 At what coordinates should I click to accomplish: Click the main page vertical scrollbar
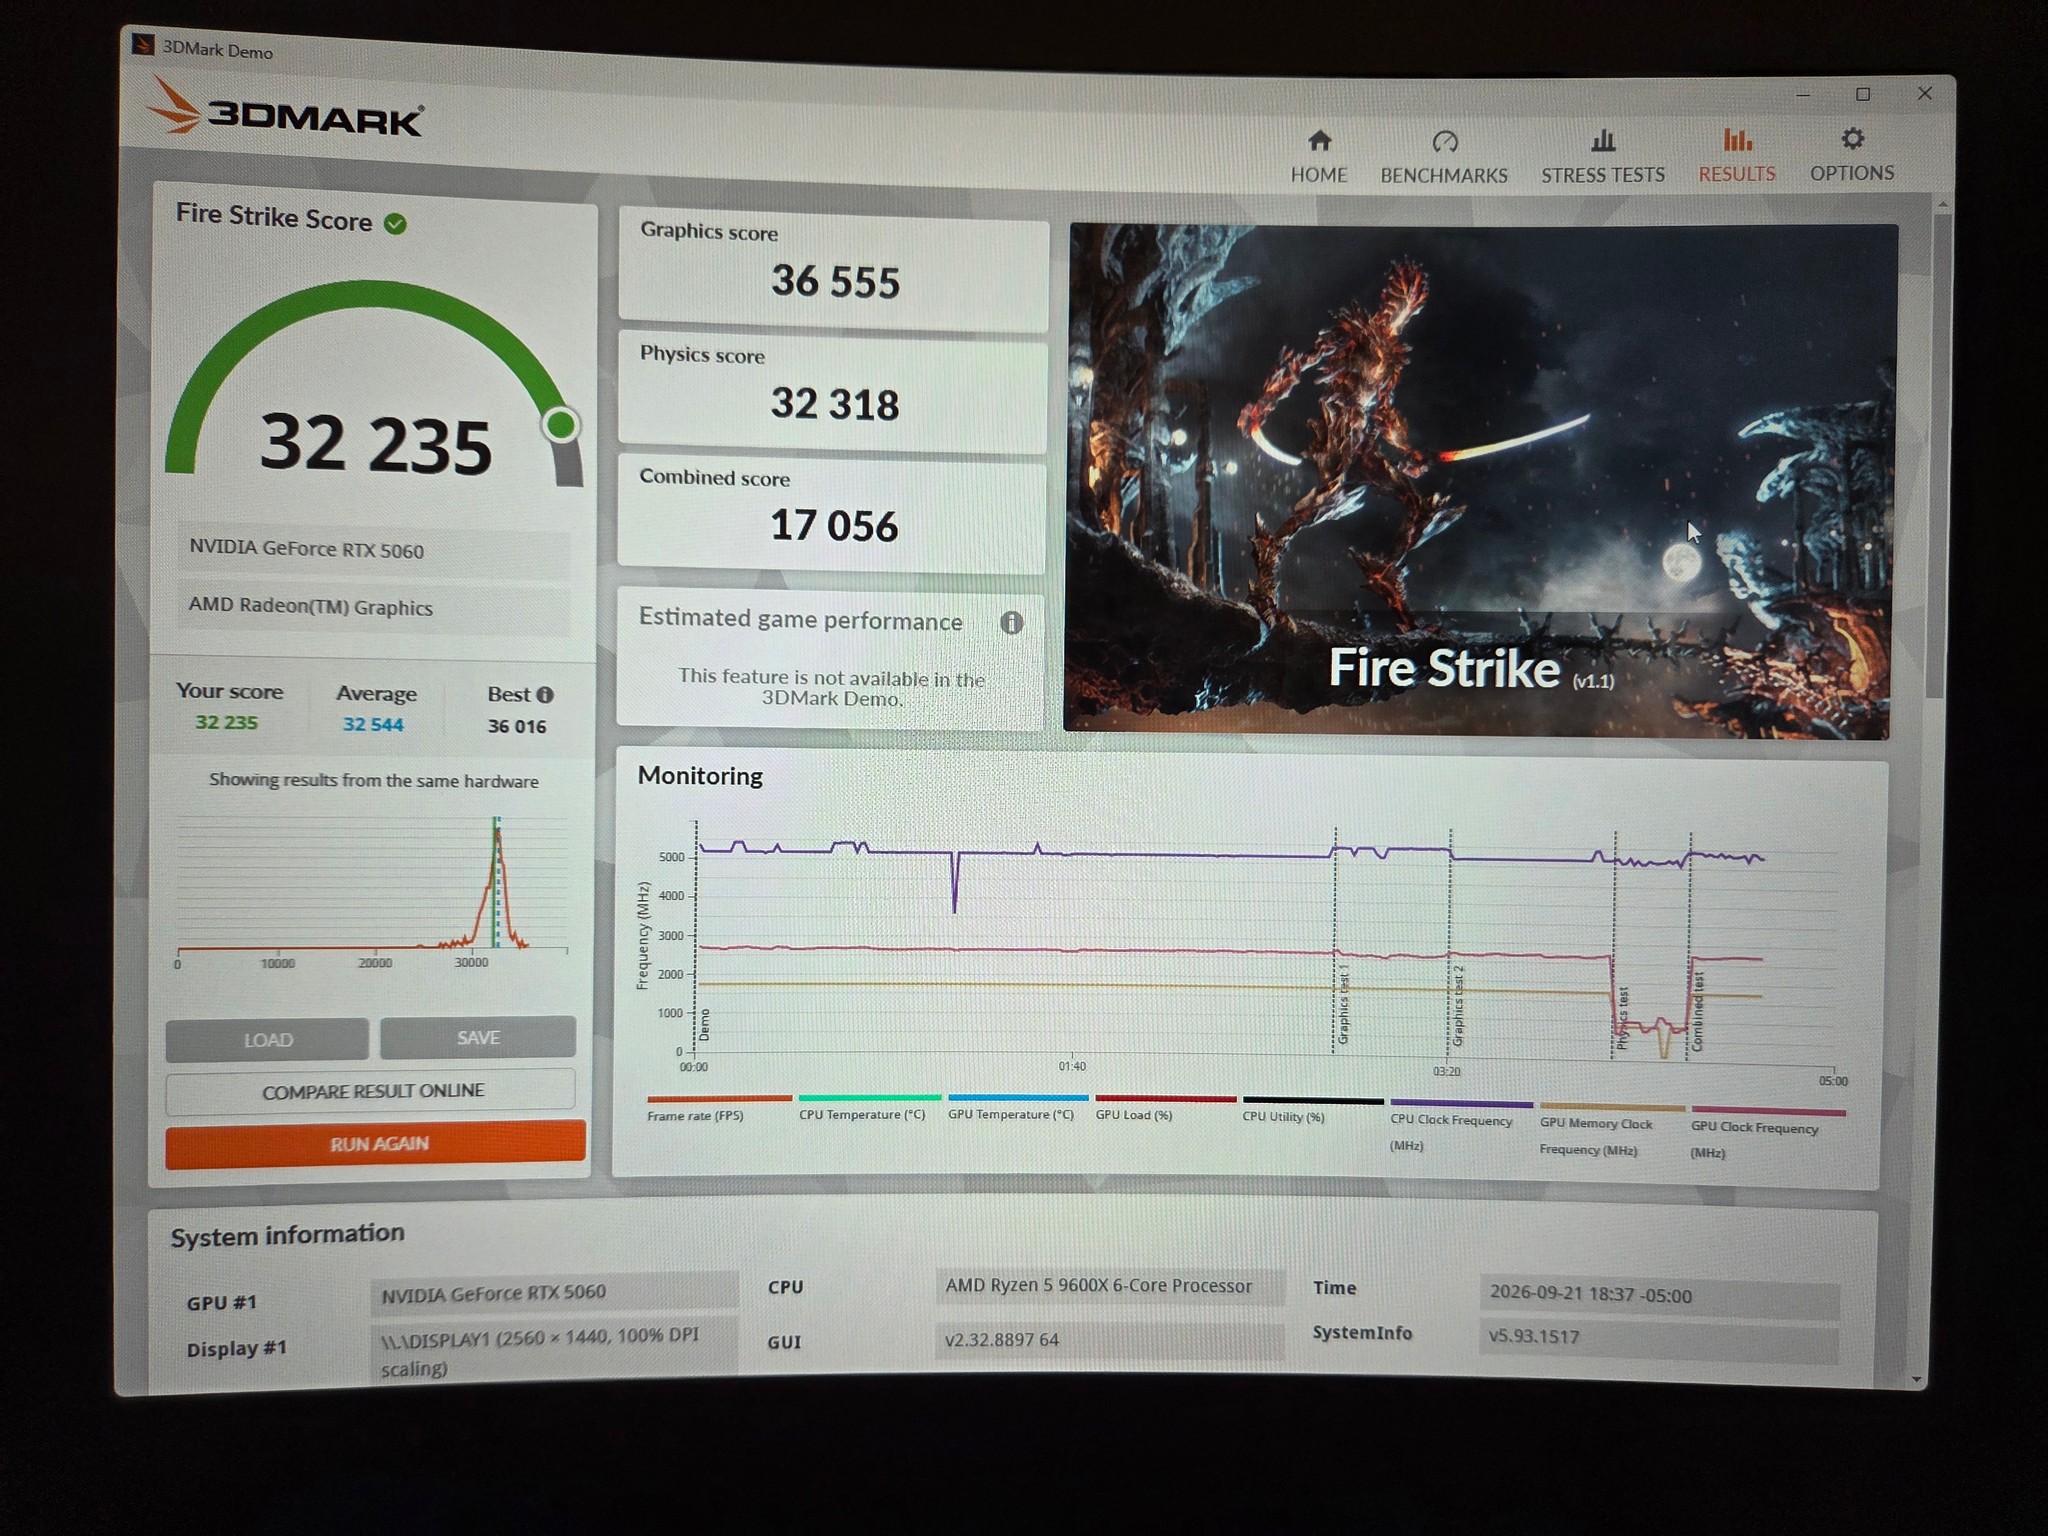[x=1939, y=455]
